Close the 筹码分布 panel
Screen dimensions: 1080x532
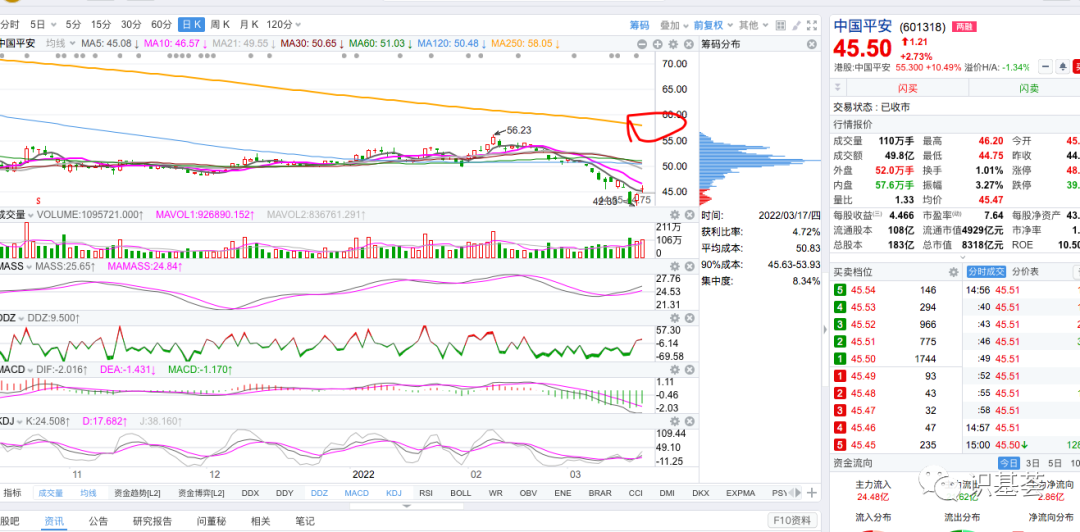[x=811, y=44]
